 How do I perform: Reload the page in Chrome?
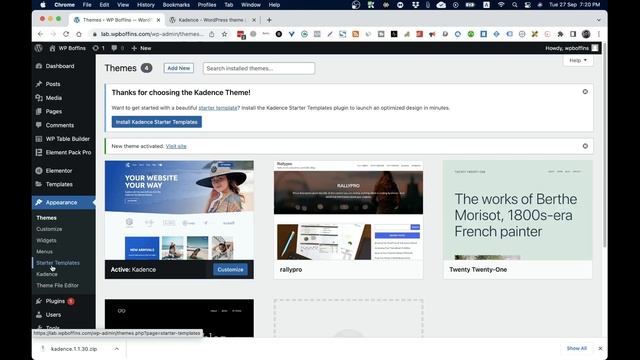click(x=66, y=34)
